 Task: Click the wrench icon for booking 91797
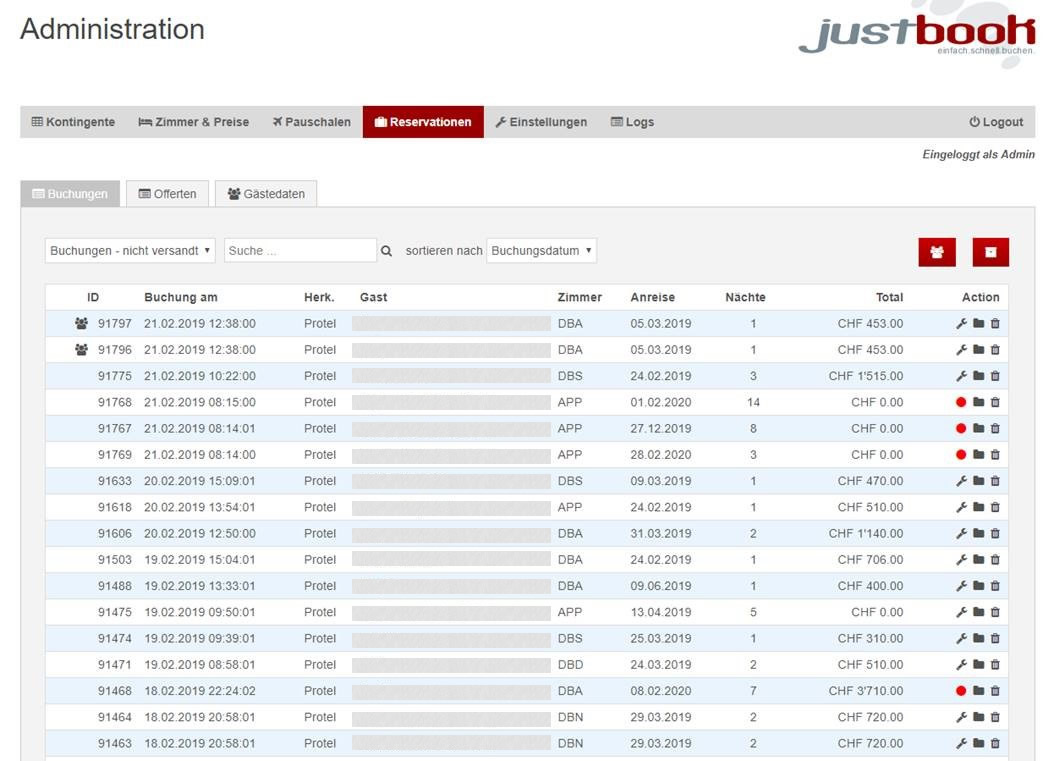point(961,324)
